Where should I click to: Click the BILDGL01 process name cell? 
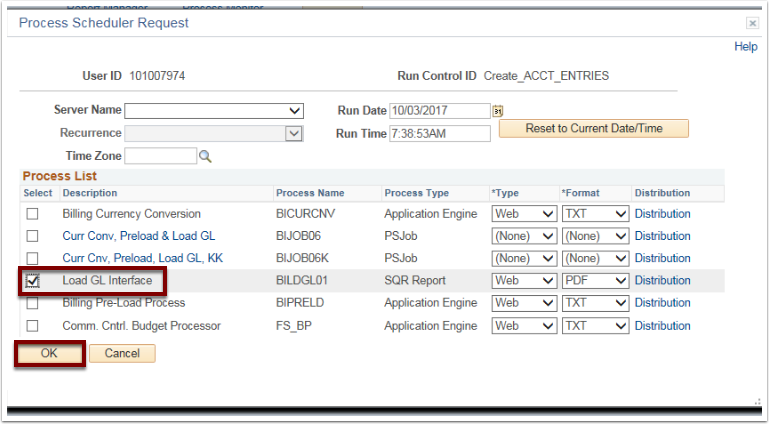click(302, 280)
